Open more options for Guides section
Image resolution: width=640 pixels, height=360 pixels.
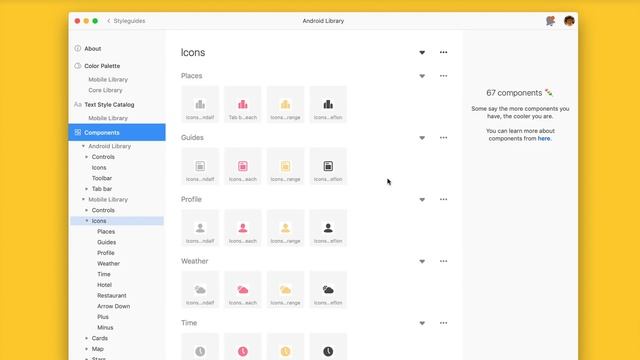443,138
